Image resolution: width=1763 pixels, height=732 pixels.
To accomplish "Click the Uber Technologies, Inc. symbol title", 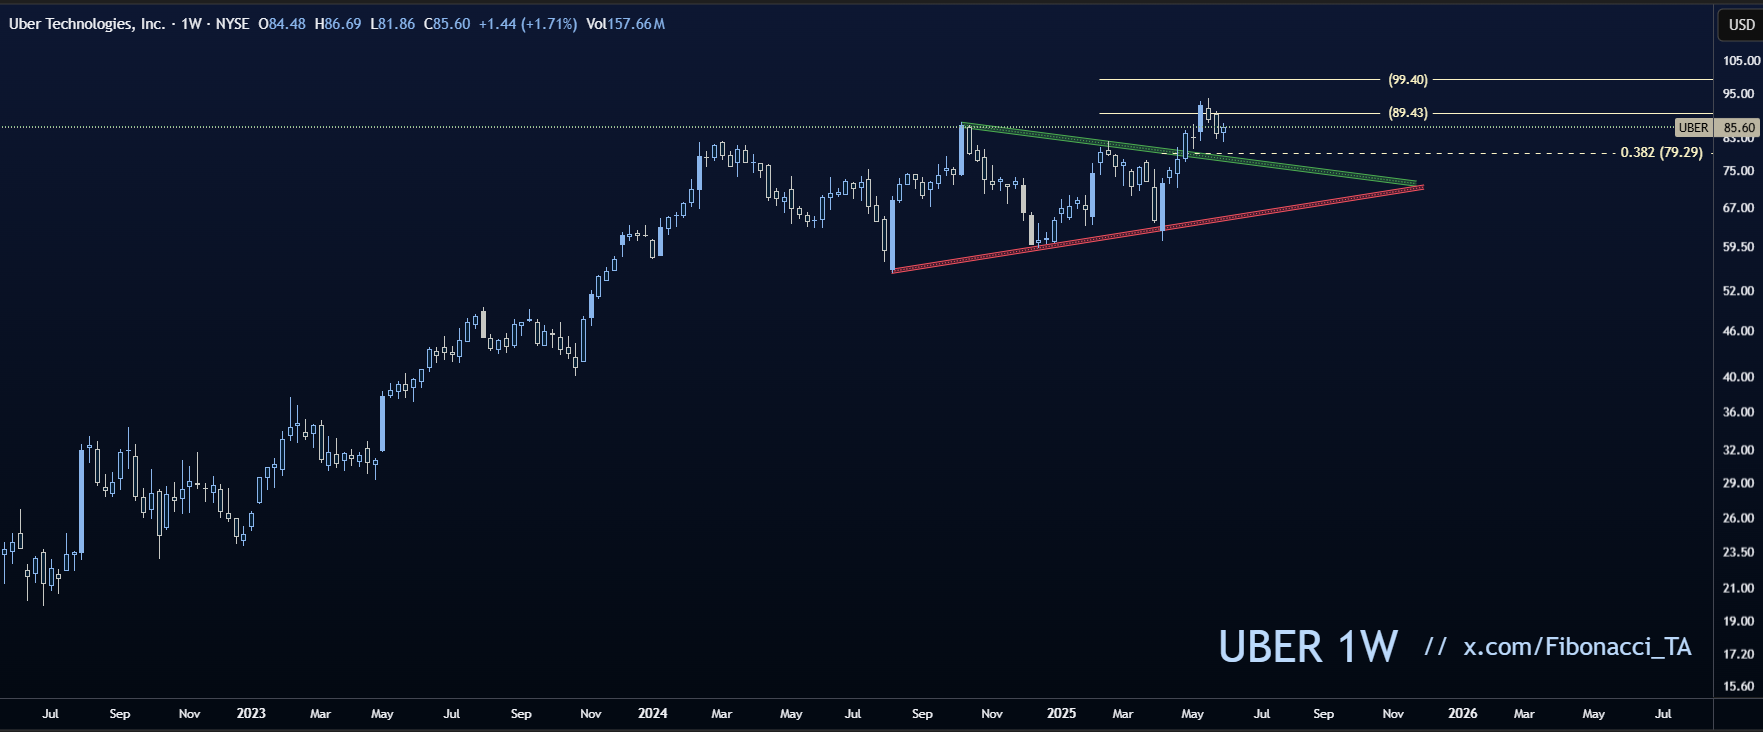I will [x=87, y=24].
